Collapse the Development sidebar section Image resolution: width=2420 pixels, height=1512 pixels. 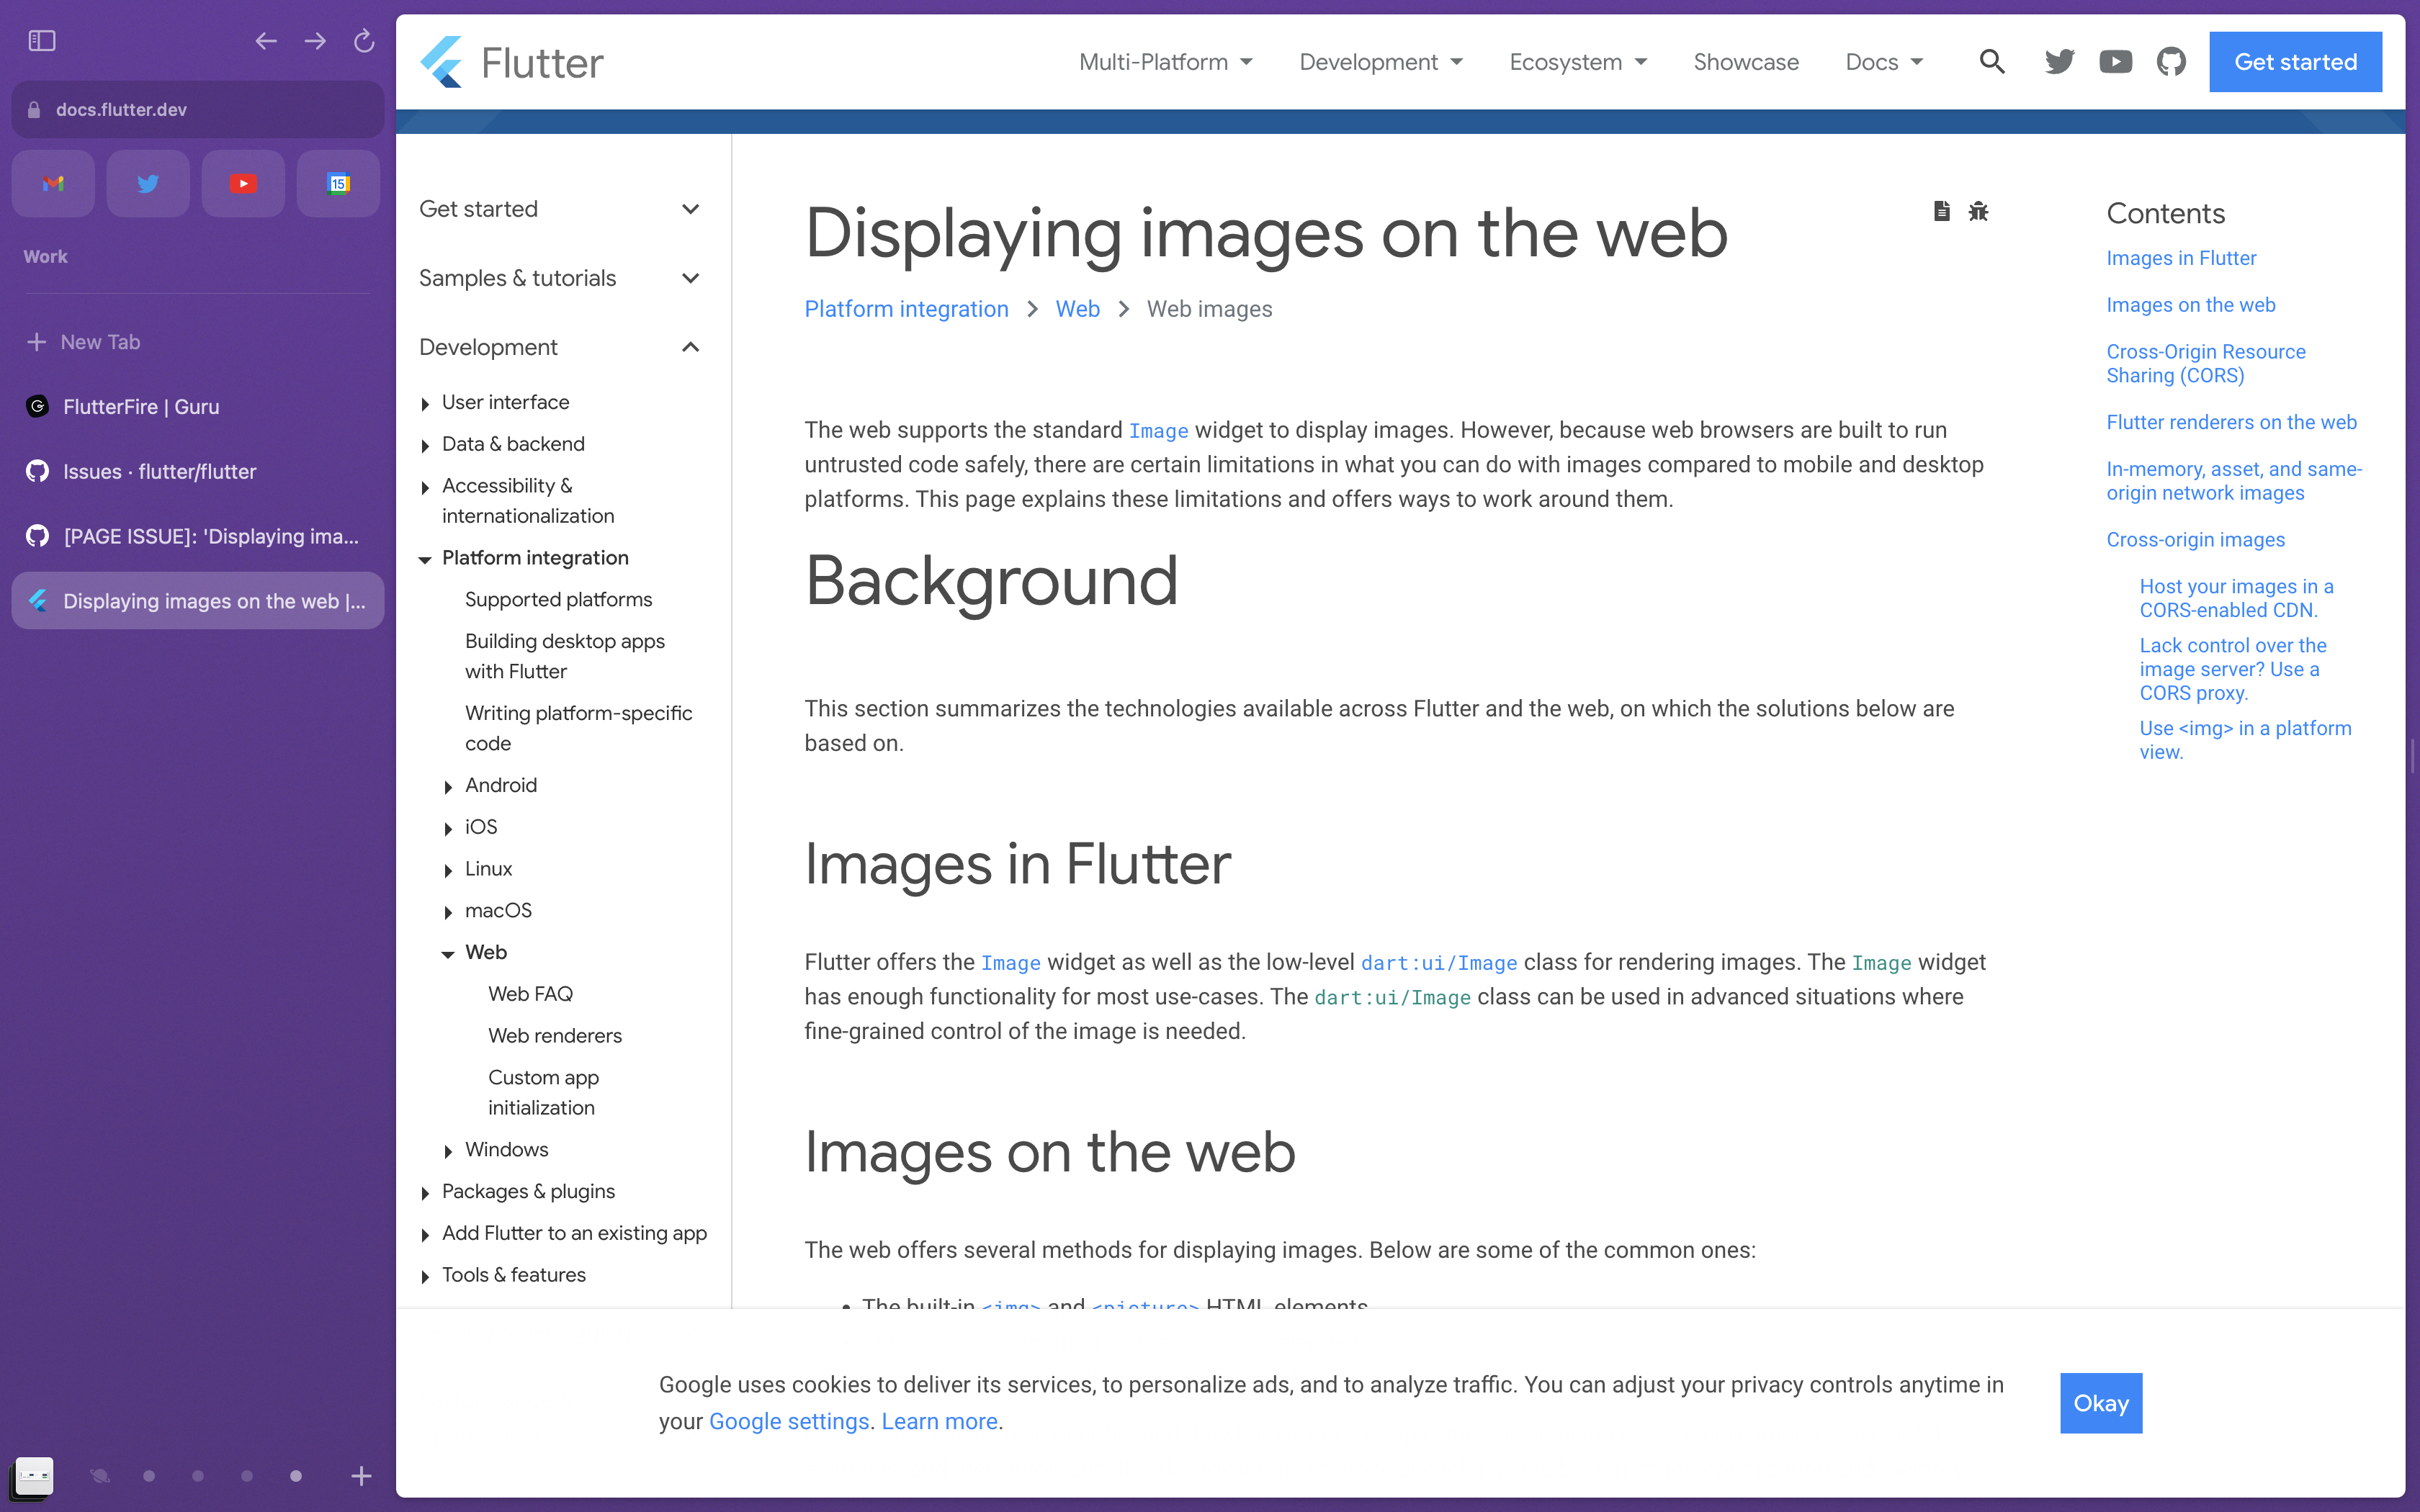(559, 347)
